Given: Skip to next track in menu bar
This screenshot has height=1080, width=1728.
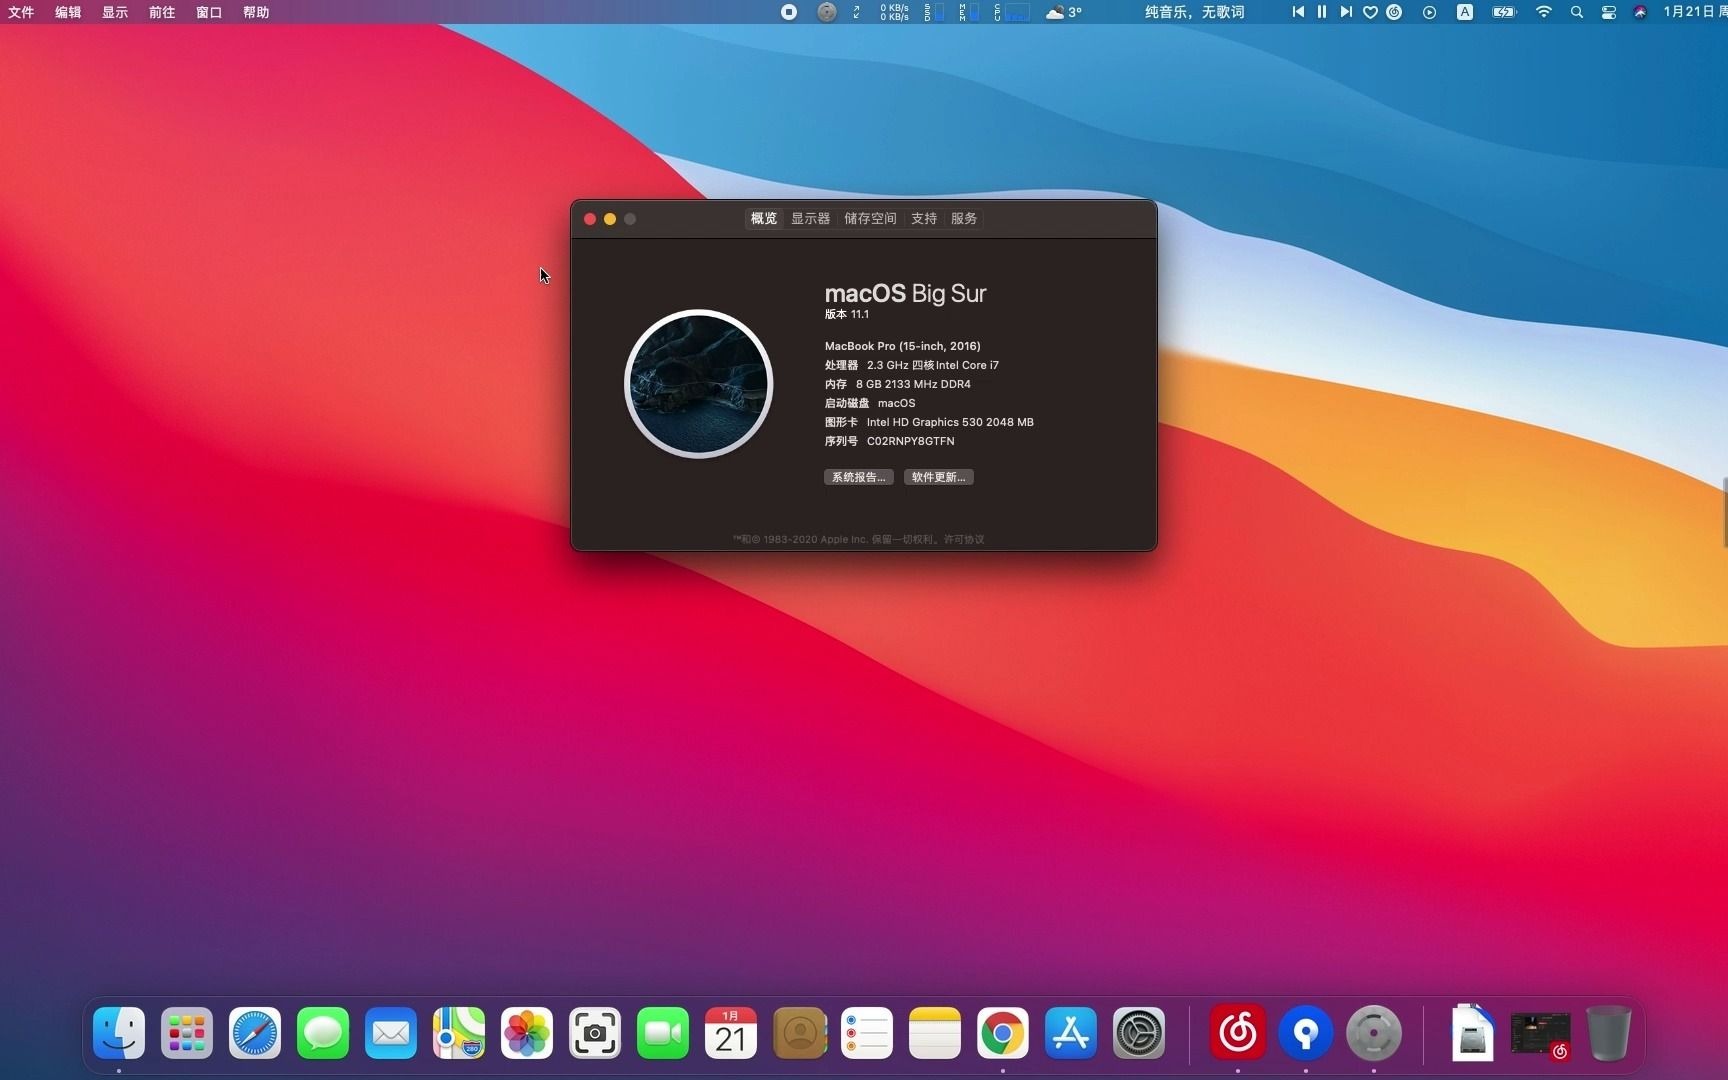Looking at the screenshot, I should pyautogui.click(x=1346, y=12).
